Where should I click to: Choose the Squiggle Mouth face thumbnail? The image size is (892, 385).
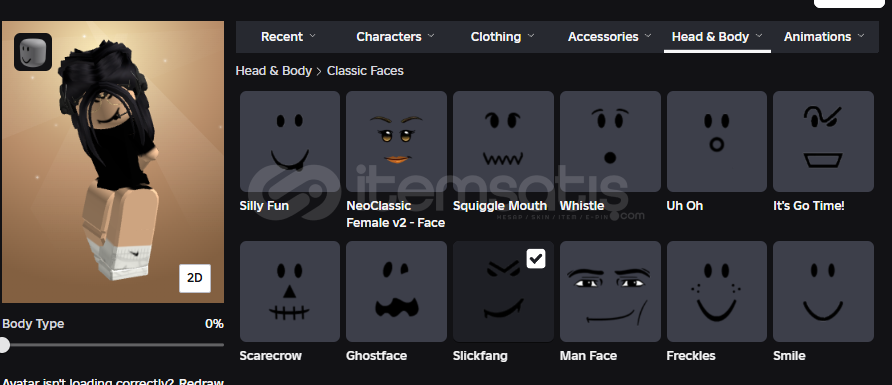[503, 142]
